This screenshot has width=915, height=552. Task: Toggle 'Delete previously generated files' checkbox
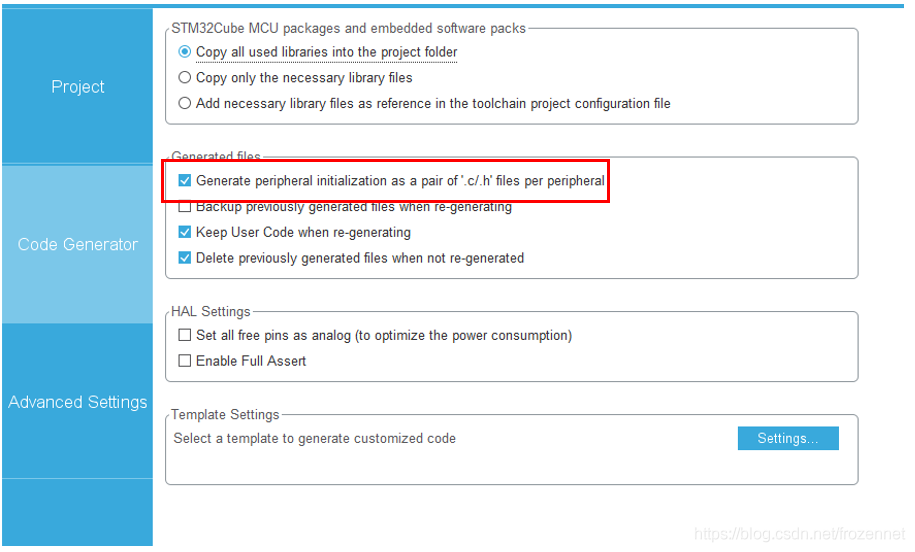pos(184,258)
